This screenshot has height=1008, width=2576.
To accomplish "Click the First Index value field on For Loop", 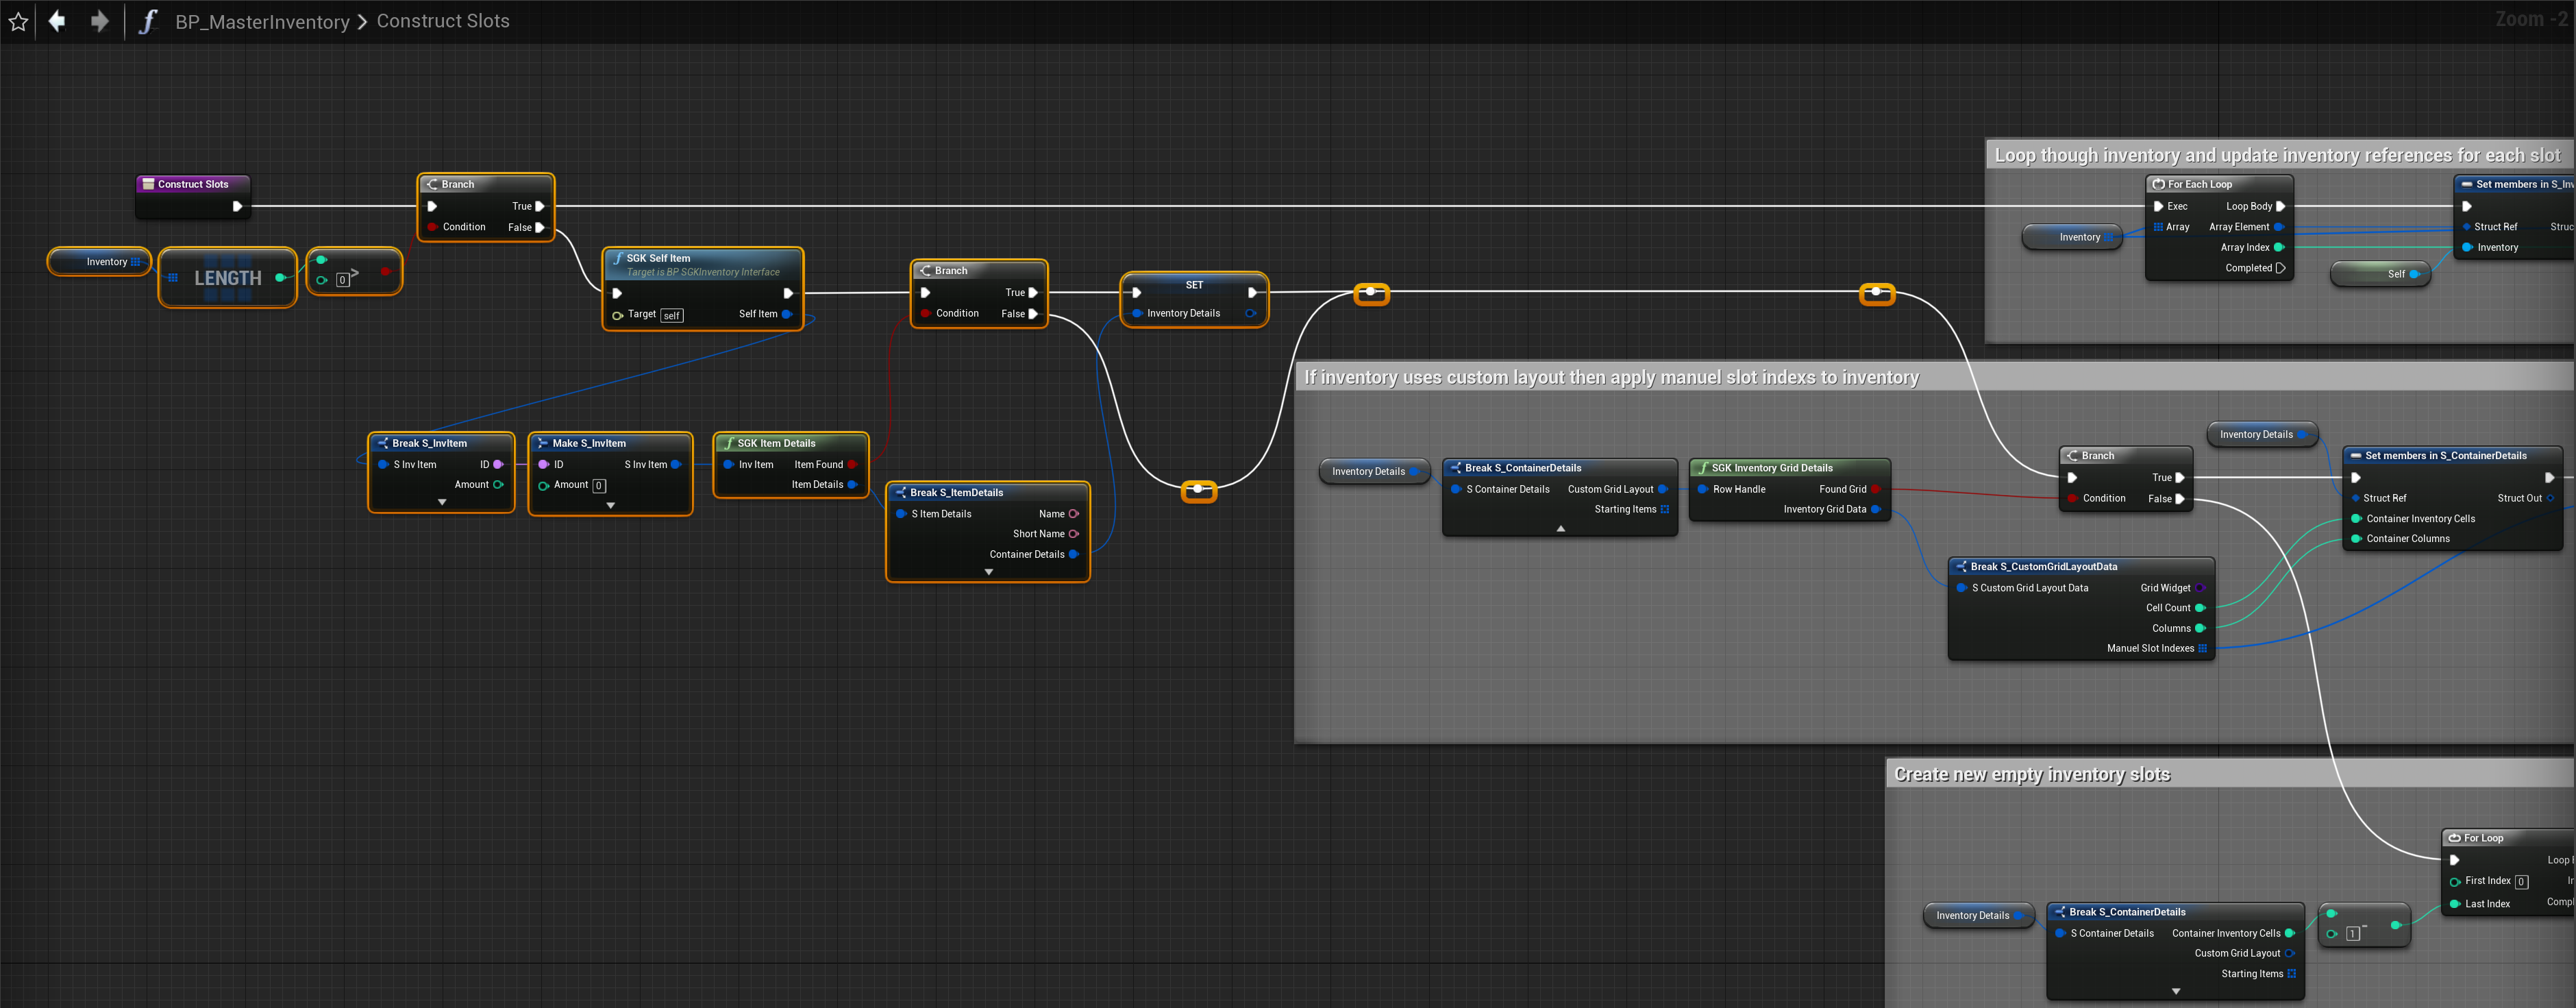I will pyautogui.click(x=2521, y=882).
